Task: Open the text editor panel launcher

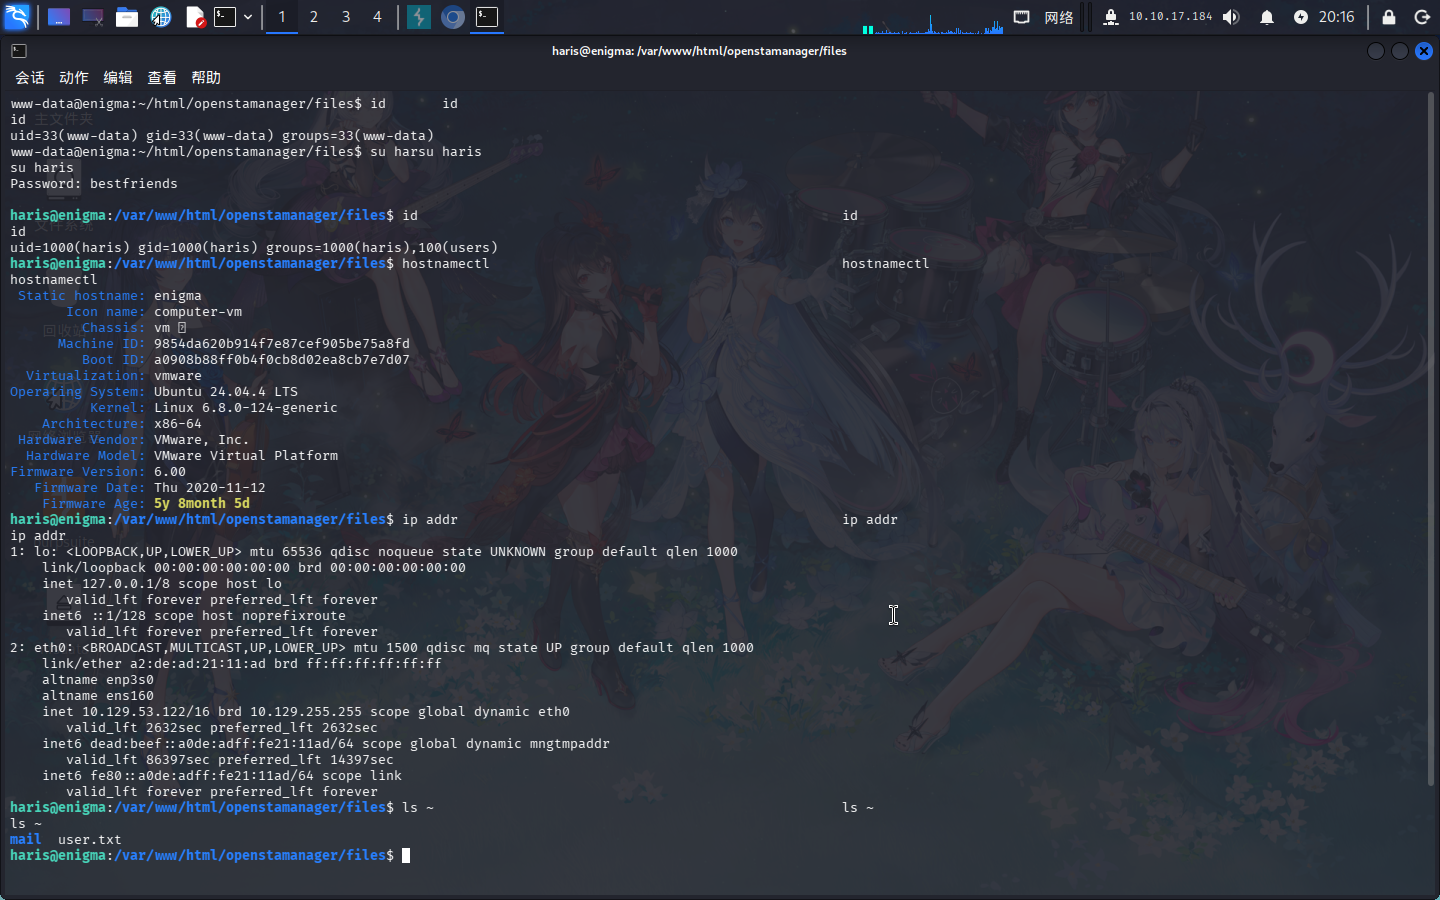Action: [195, 17]
